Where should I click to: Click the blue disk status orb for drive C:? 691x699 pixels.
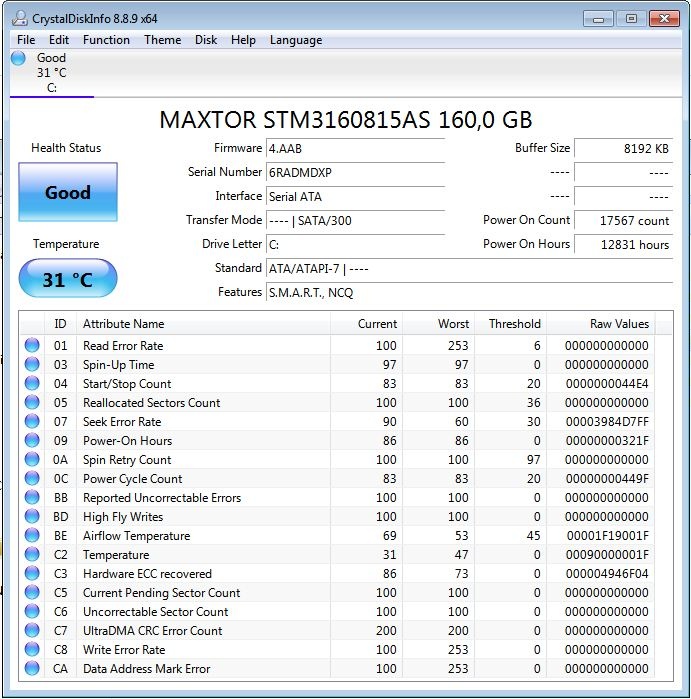18,58
